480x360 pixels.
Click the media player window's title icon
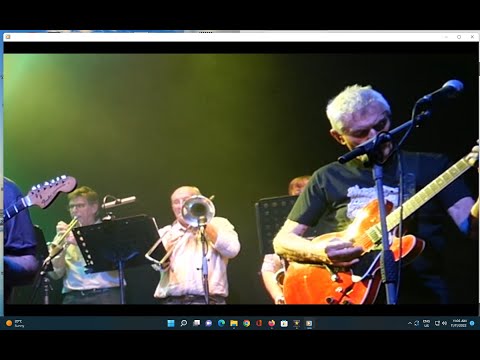point(8,37)
